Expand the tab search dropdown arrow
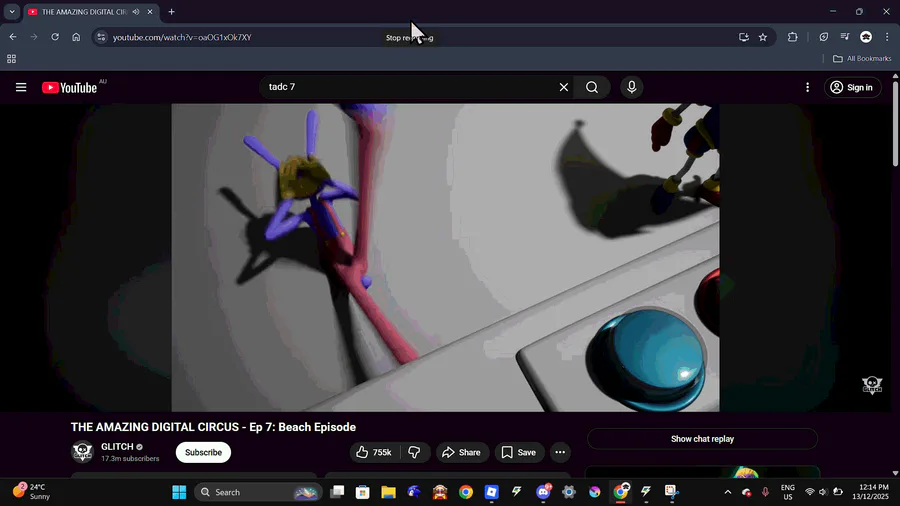Image resolution: width=900 pixels, height=506 pixels. (12, 11)
